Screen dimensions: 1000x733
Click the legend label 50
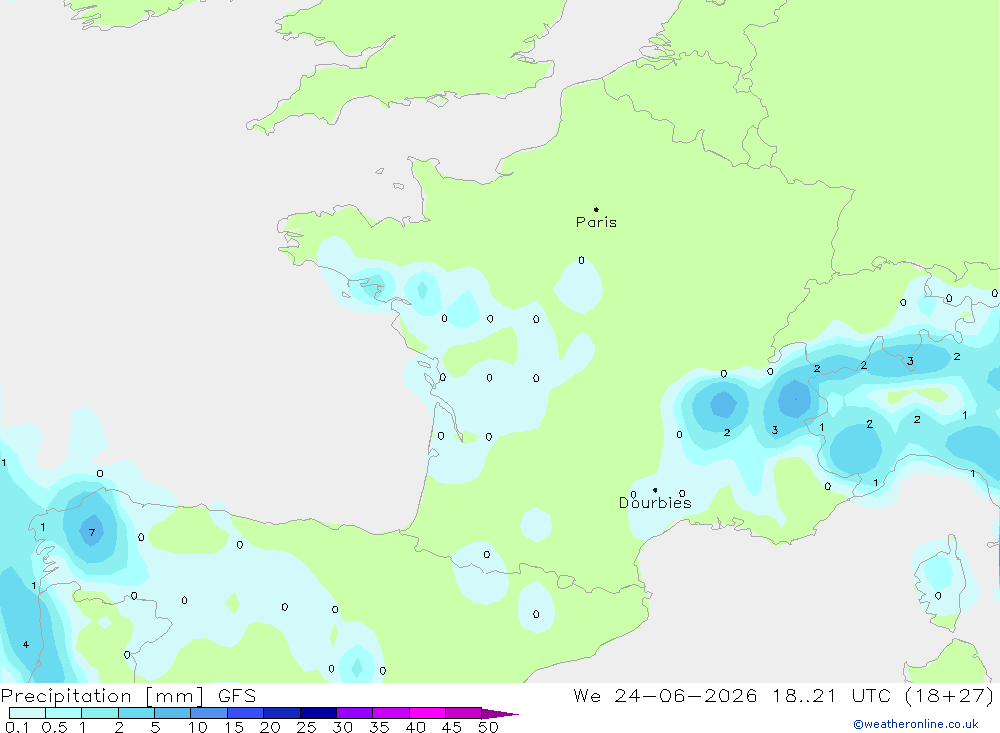coord(488,727)
